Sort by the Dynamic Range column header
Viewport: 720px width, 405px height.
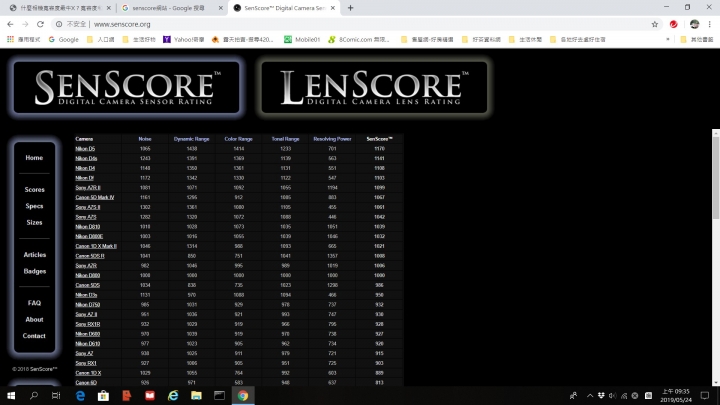(x=191, y=139)
